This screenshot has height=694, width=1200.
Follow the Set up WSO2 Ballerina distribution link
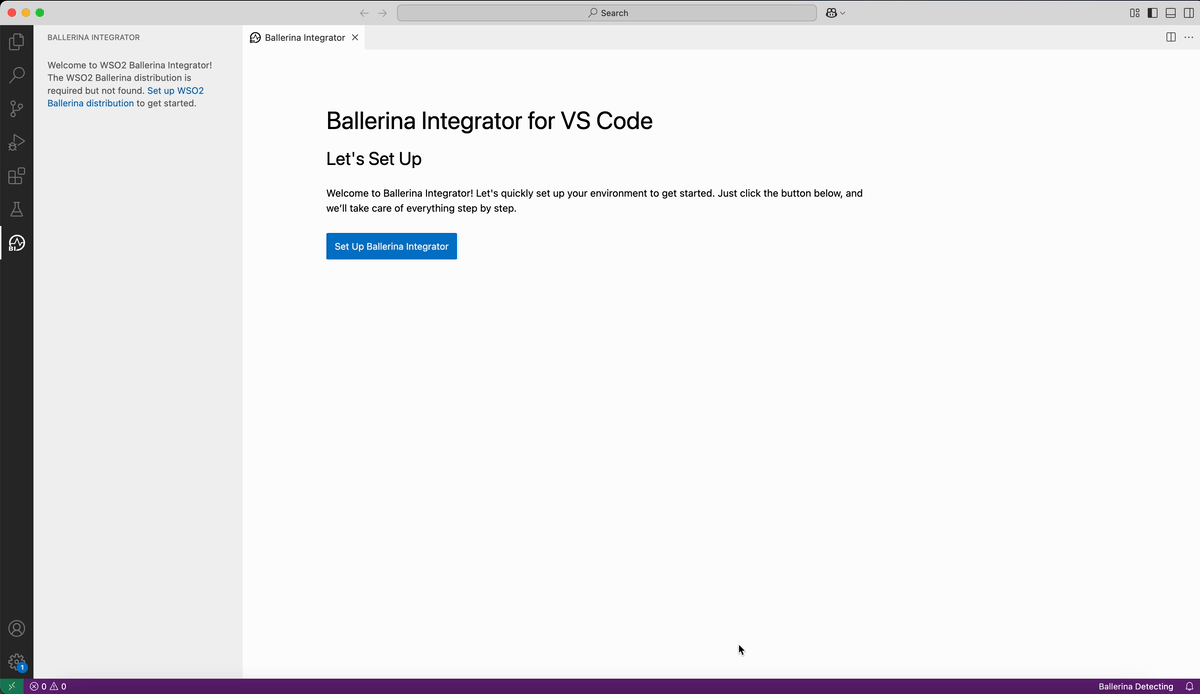[126, 97]
